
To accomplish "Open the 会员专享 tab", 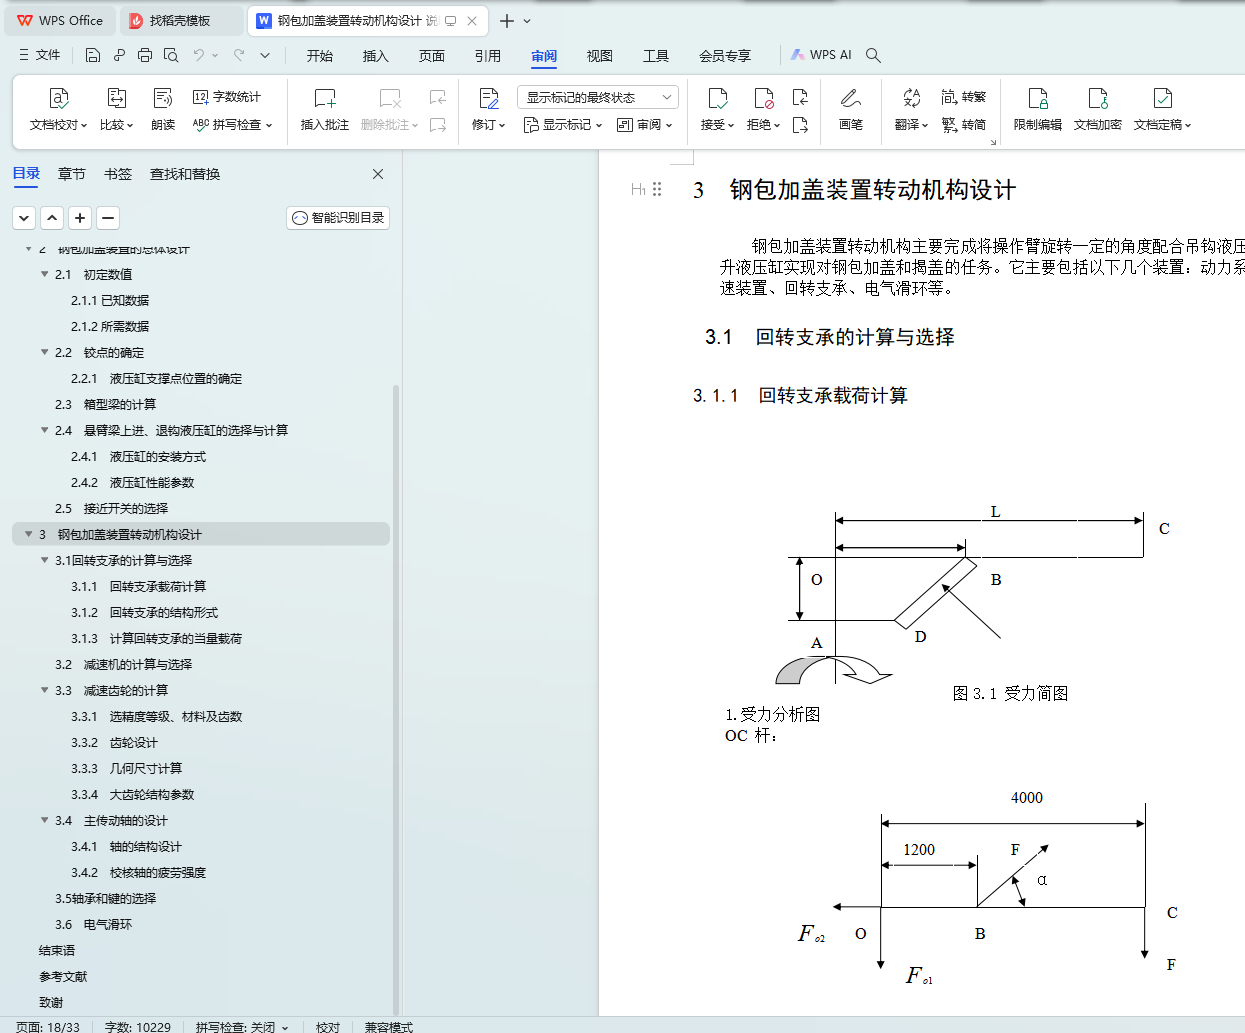I will (x=725, y=56).
